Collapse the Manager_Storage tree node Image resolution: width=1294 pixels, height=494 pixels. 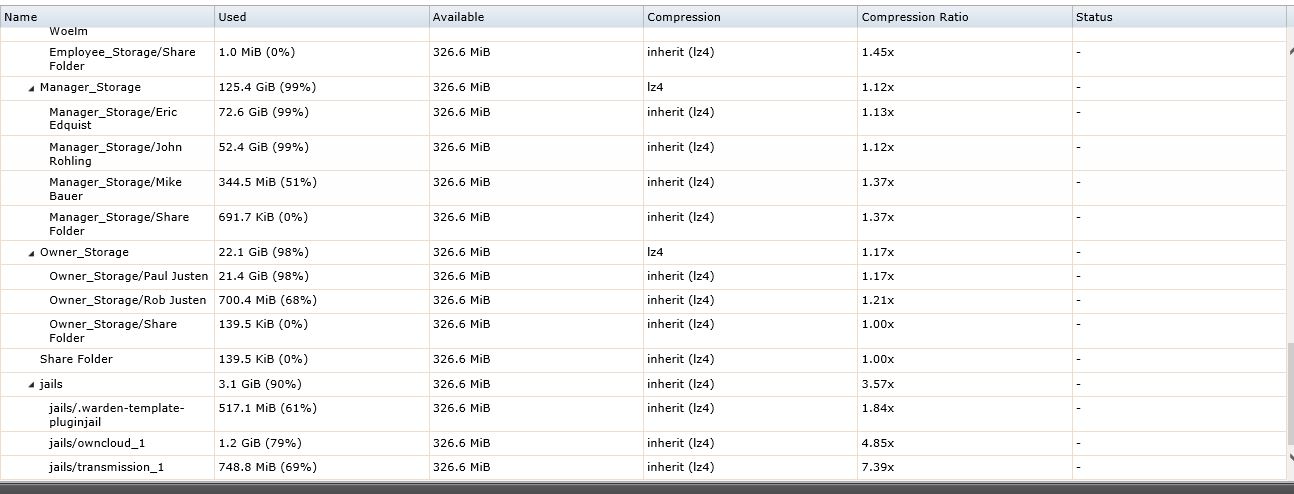31,88
